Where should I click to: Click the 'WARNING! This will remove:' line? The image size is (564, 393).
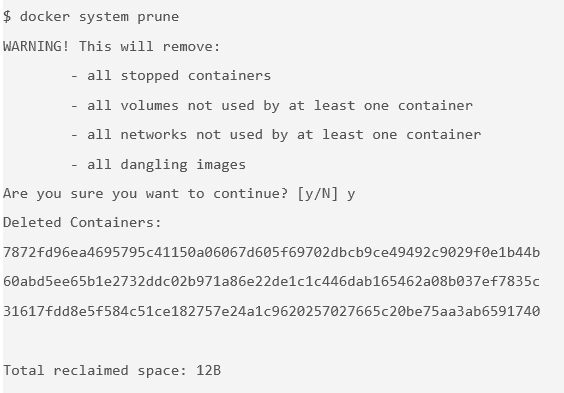(112, 46)
